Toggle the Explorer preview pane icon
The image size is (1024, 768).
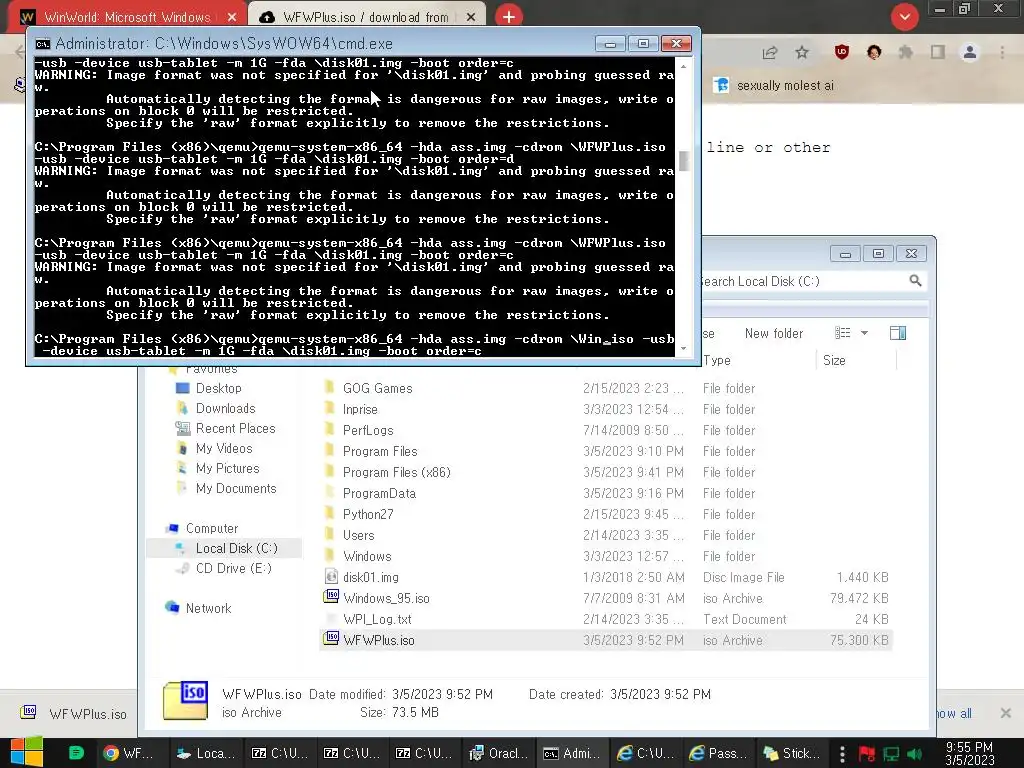[898, 333]
